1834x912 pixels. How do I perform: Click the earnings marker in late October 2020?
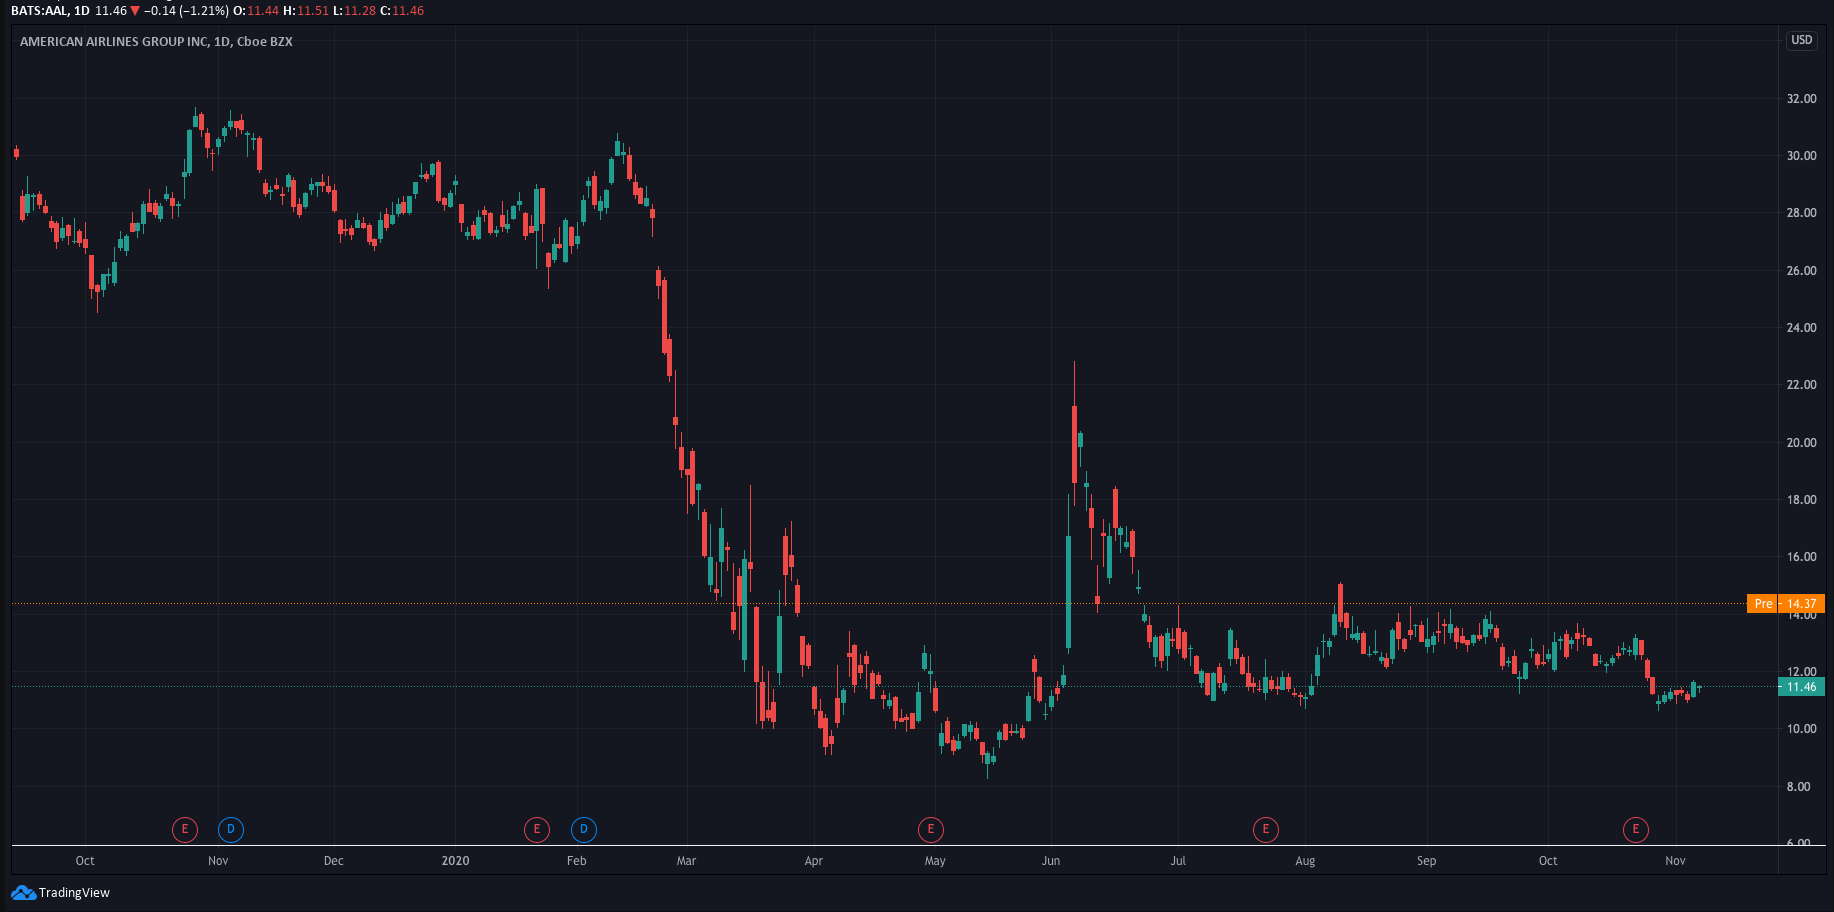[x=1636, y=829]
